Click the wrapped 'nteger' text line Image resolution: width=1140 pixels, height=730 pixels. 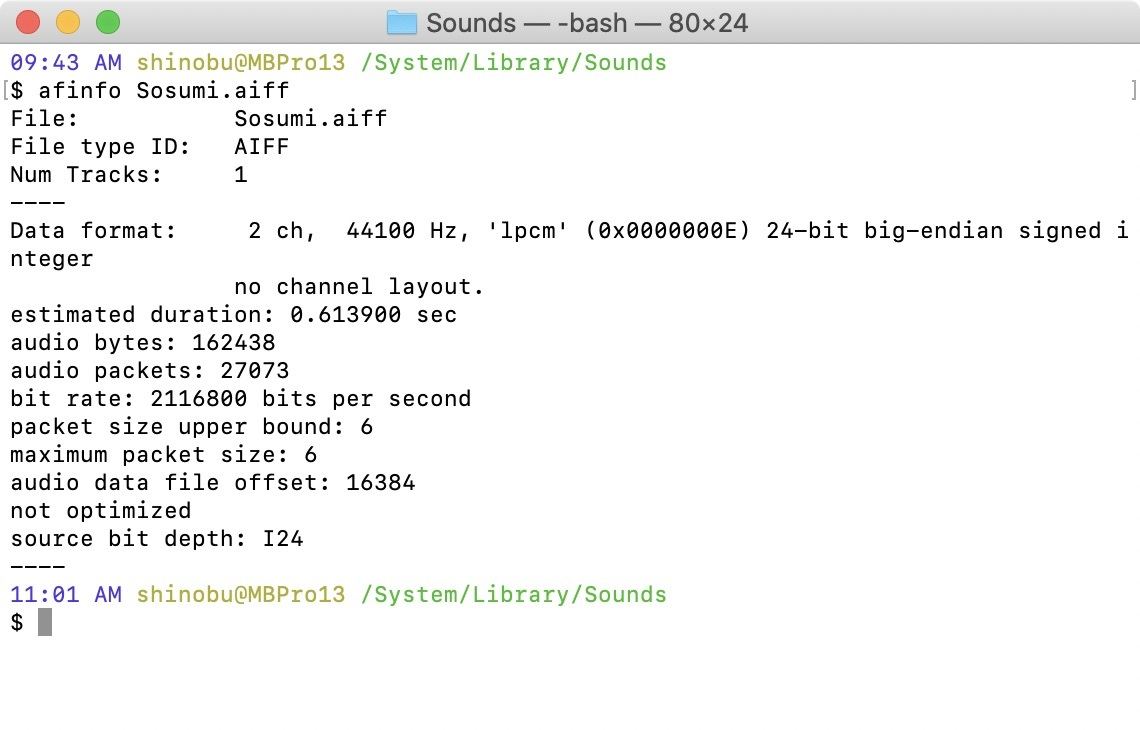coord(52,259)
